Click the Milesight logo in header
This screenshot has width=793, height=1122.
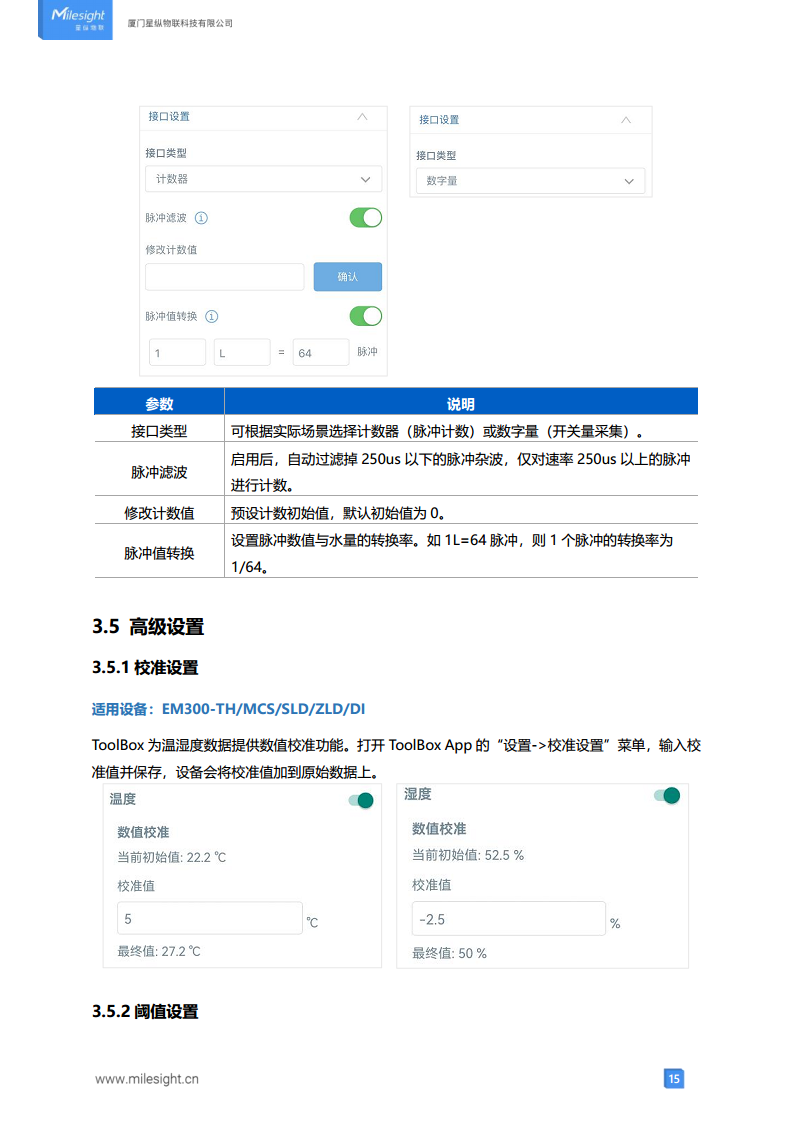pos(75,19)
